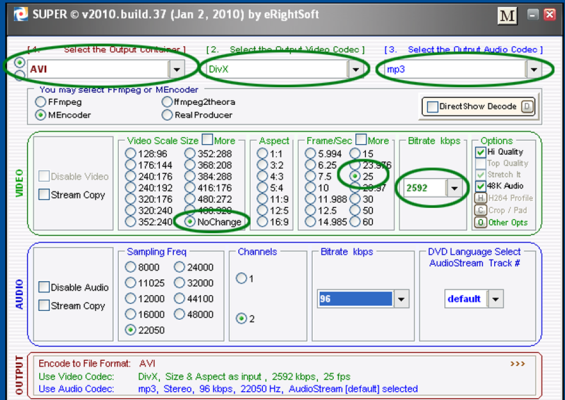Click the audio bitrate 96 field

tap(355, 299)
